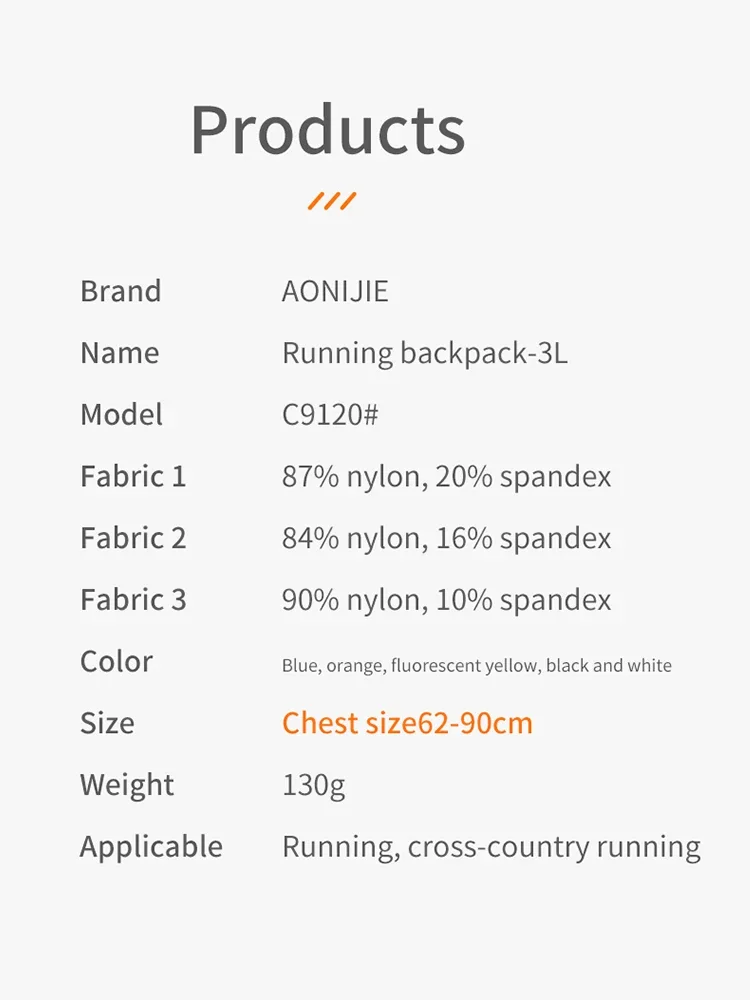Viewport: 750px width, 1000px height.
Task: Click the 130g weight value
Action: coord(313,785)
